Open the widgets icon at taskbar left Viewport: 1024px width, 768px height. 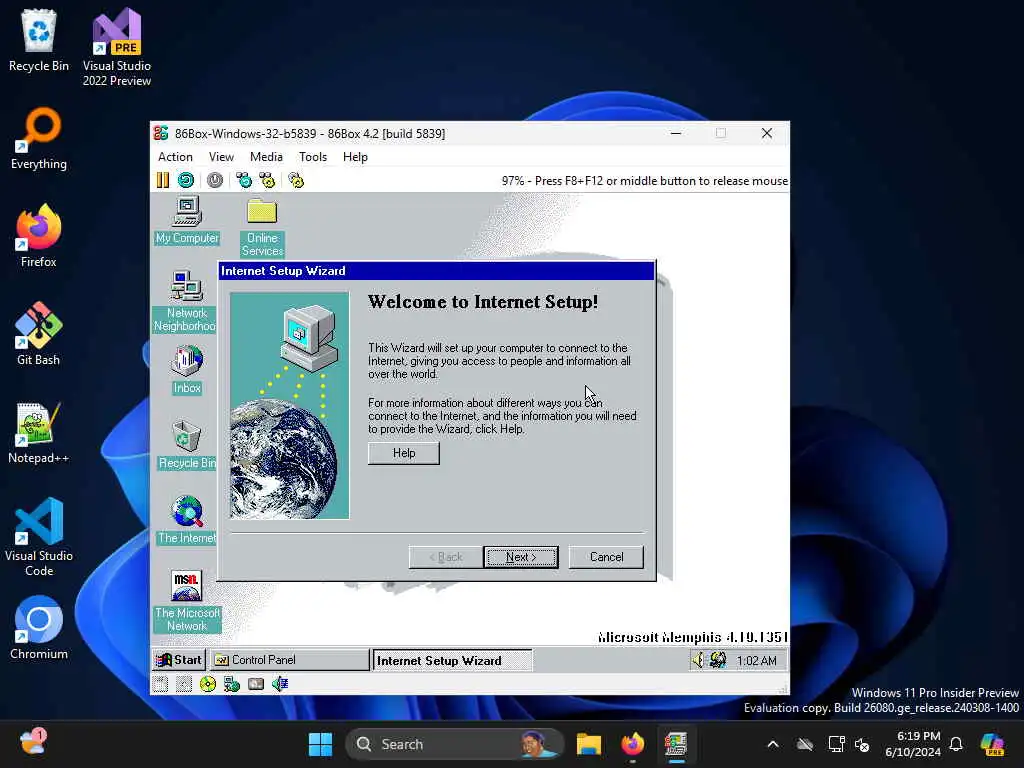click(33, 743)
